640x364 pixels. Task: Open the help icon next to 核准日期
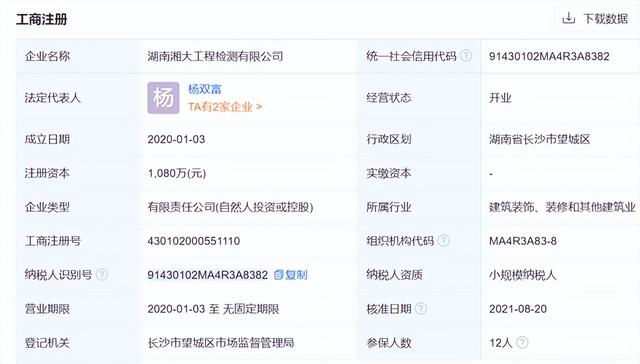(421, 309)
